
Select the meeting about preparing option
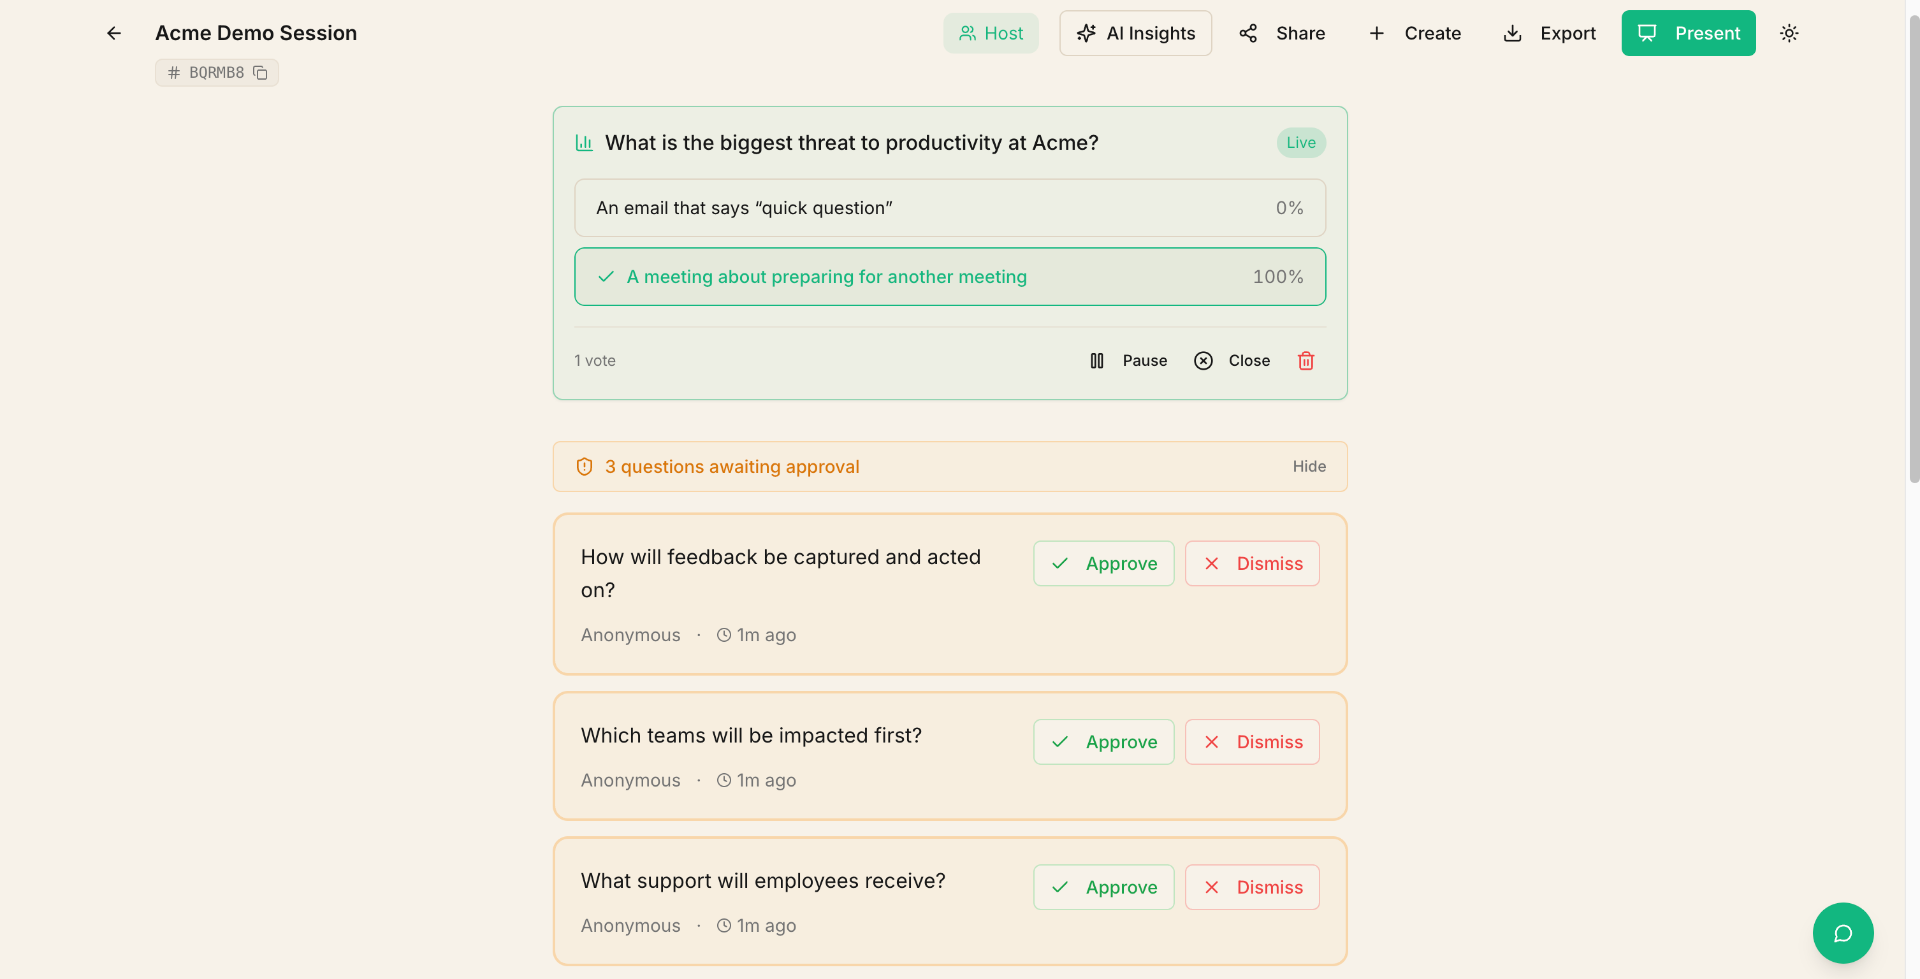950,277
